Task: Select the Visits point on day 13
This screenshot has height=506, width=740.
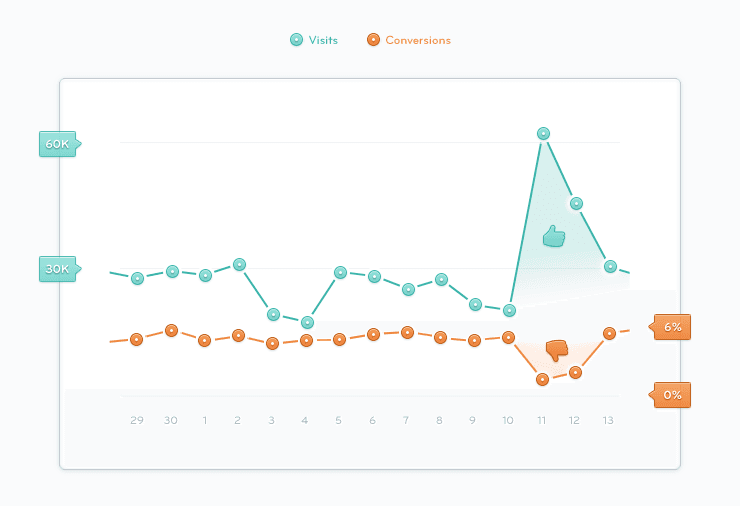Action: click(610, 267)
